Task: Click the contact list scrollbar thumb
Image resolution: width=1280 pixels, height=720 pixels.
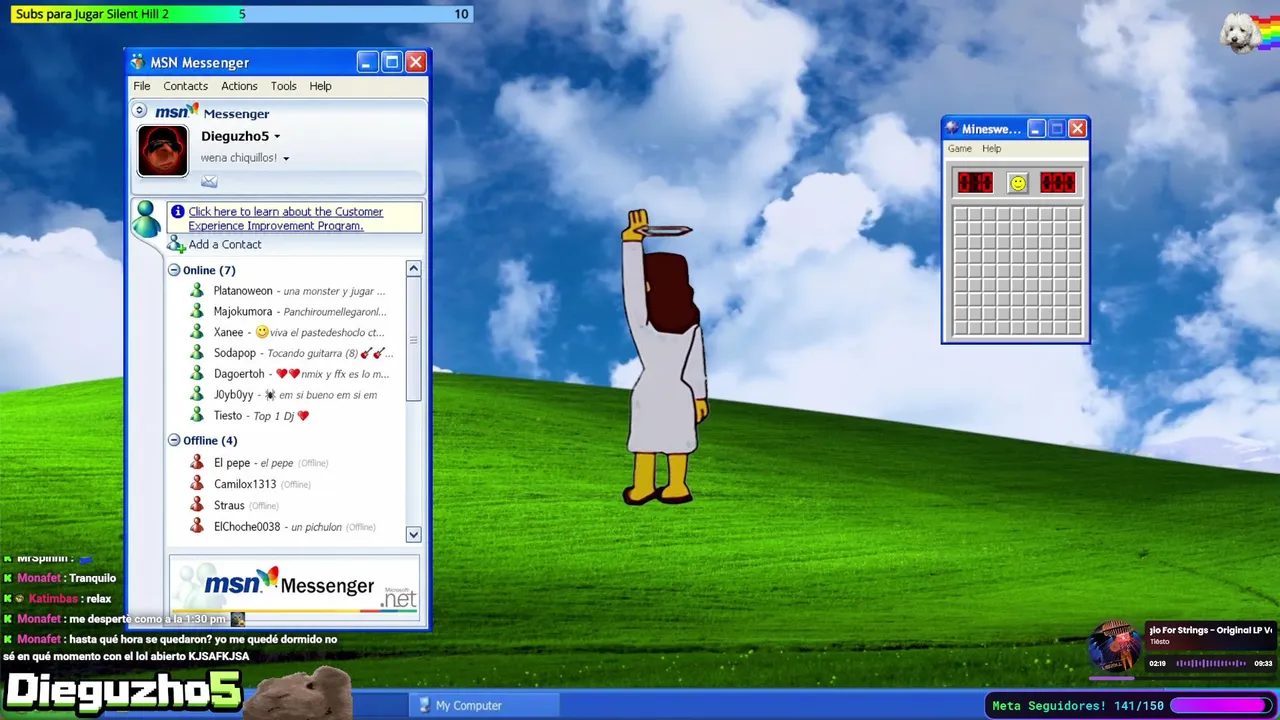Action: tap(413, 339)
